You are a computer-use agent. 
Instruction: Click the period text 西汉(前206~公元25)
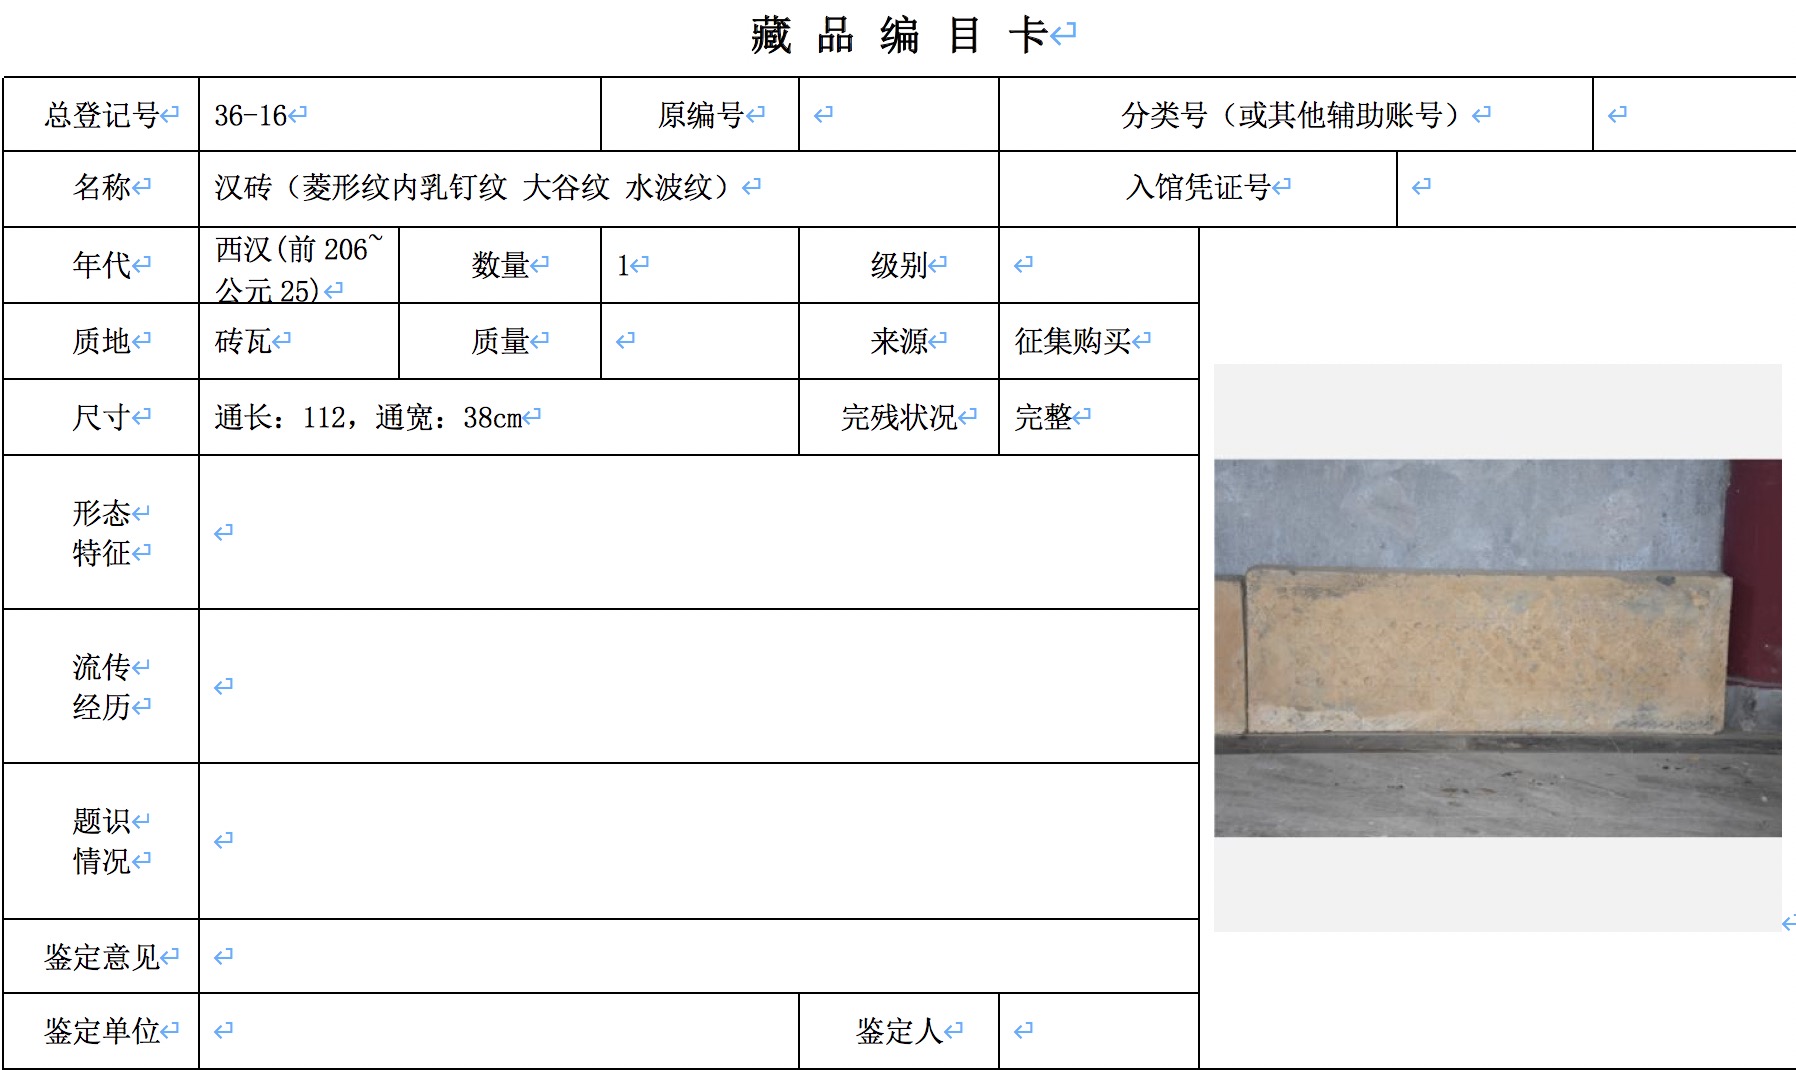(298, 269)
